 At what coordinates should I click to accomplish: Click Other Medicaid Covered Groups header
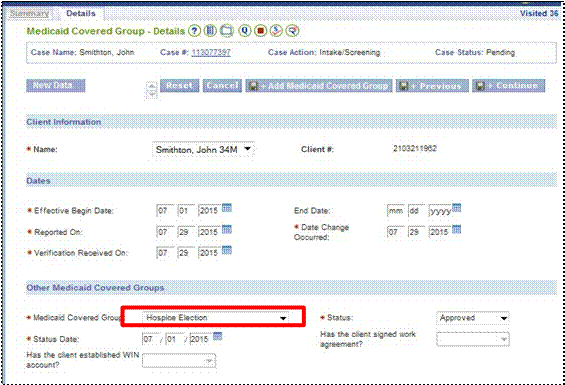(292, 288)
